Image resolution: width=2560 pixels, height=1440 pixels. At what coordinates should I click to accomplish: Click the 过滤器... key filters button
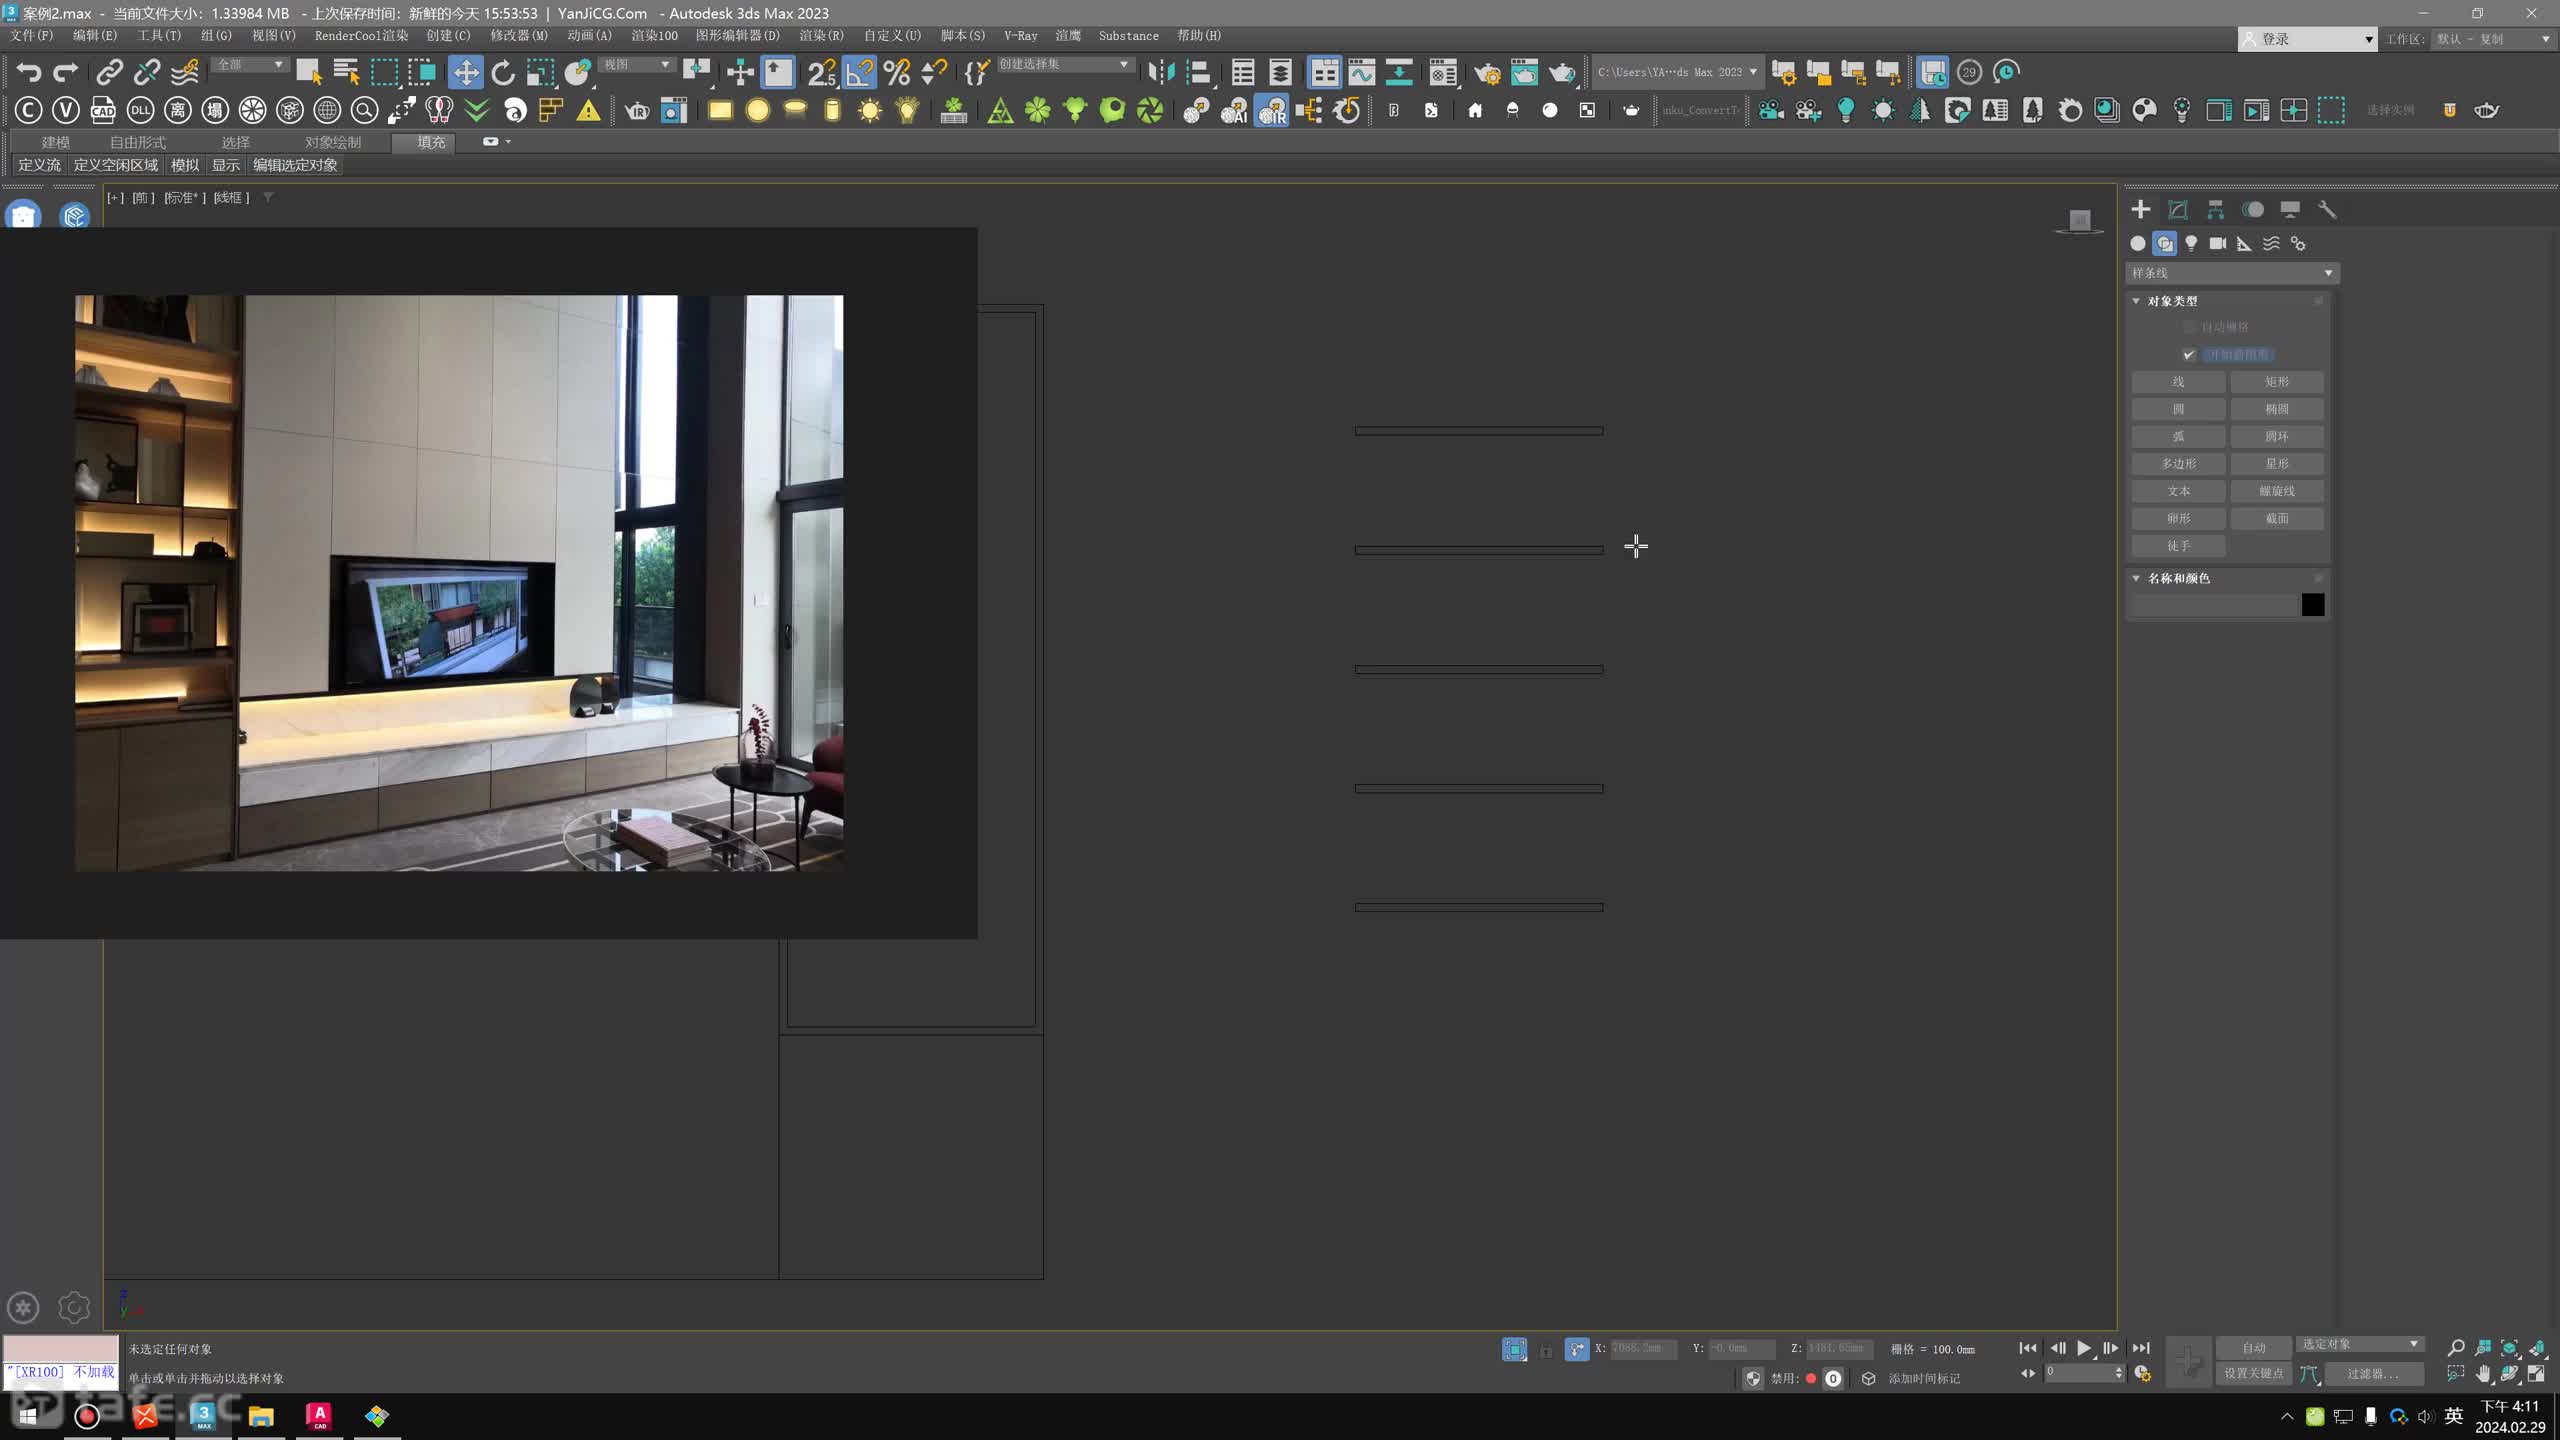tap(2373, 1374)
